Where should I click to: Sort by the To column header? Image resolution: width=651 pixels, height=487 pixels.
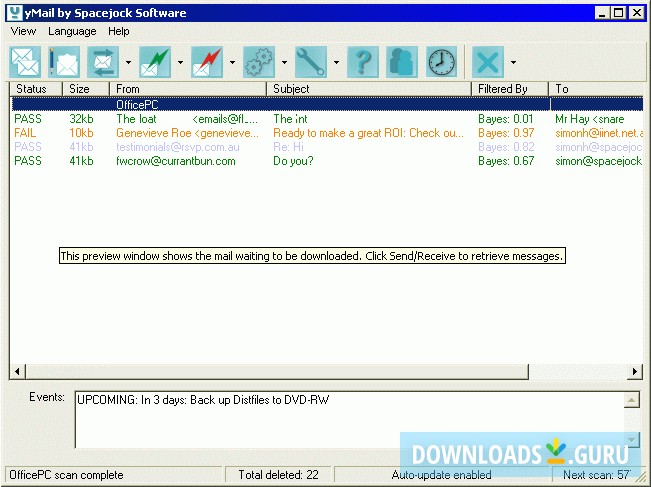(x=596, y=89)
